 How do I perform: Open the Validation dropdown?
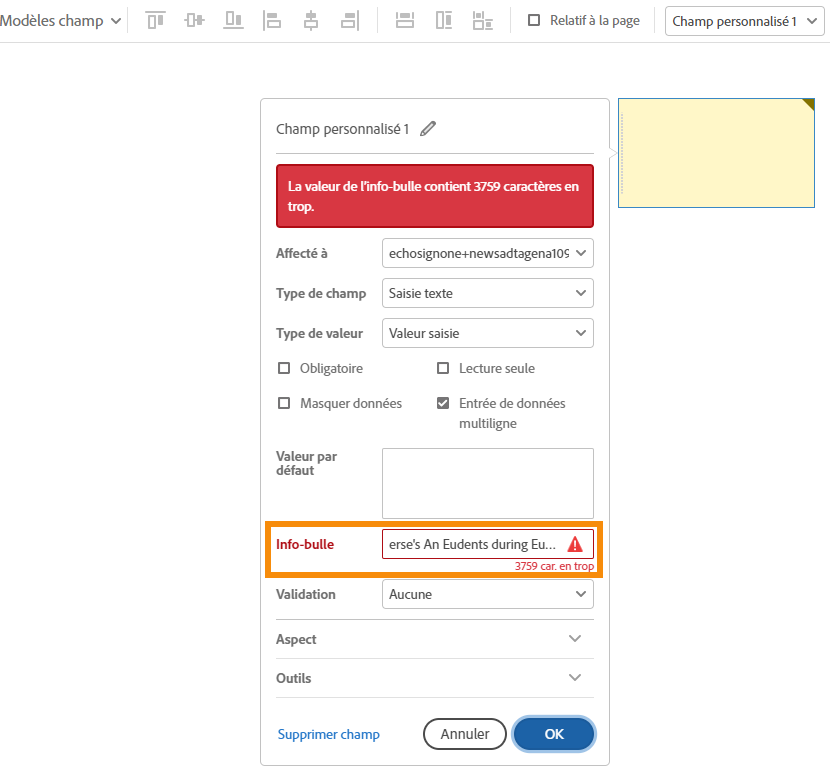click(488, 594)
